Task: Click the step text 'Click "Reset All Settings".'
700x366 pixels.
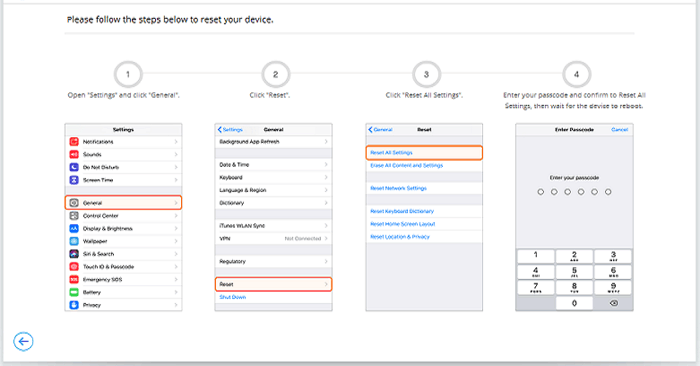Action: [x=424, y=95]
